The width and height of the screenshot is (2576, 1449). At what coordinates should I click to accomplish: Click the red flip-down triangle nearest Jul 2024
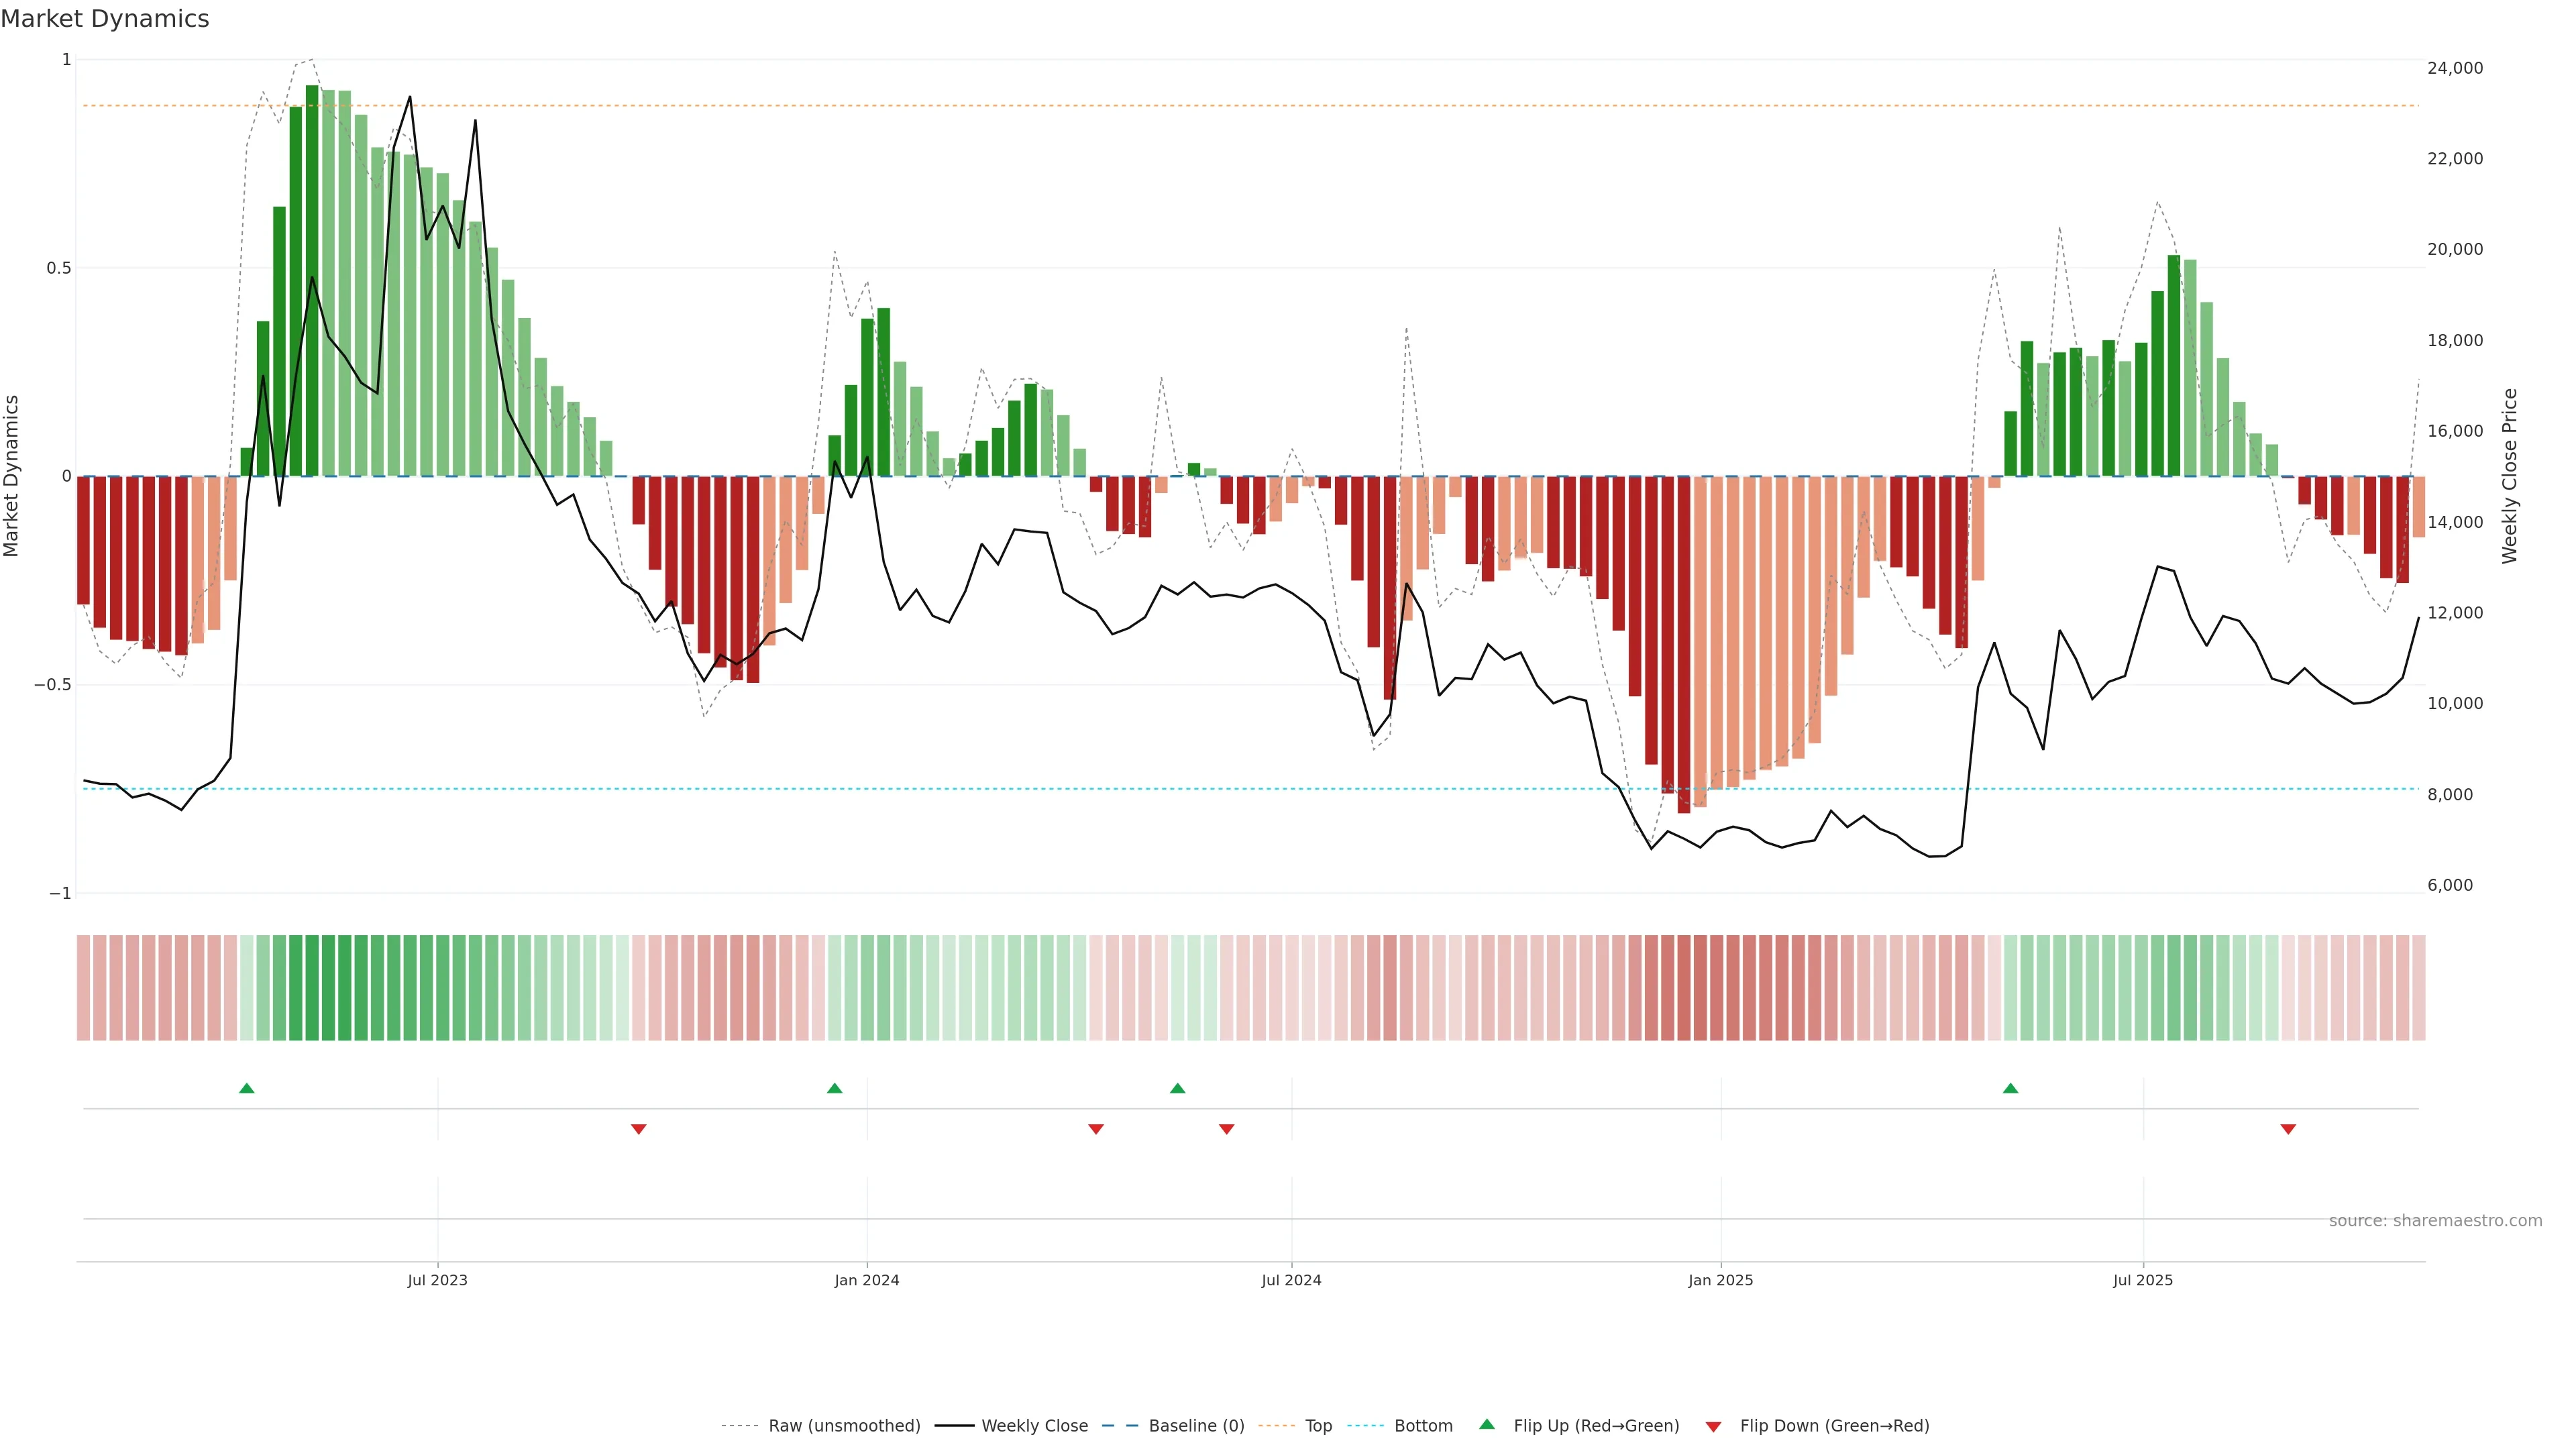pyautogui.click(x=1227, y=1129)
